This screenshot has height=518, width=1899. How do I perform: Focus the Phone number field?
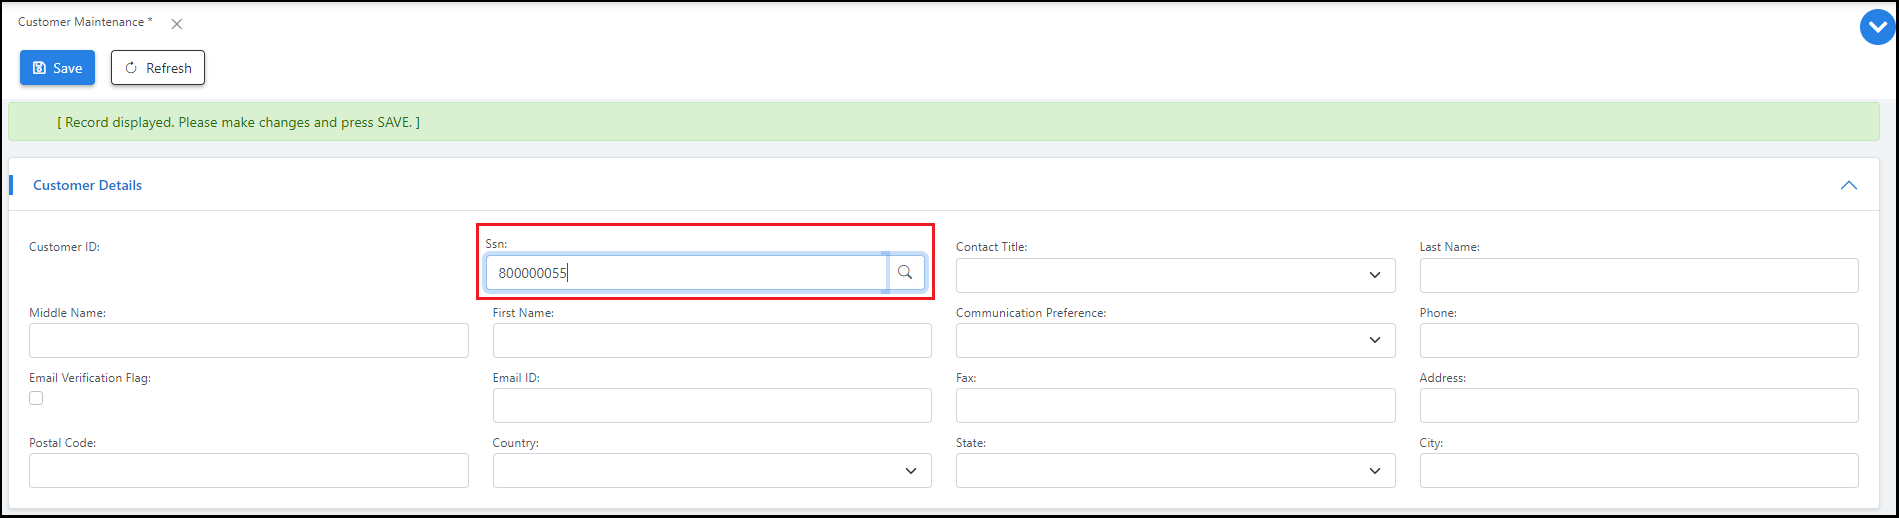coord(1638,340)
